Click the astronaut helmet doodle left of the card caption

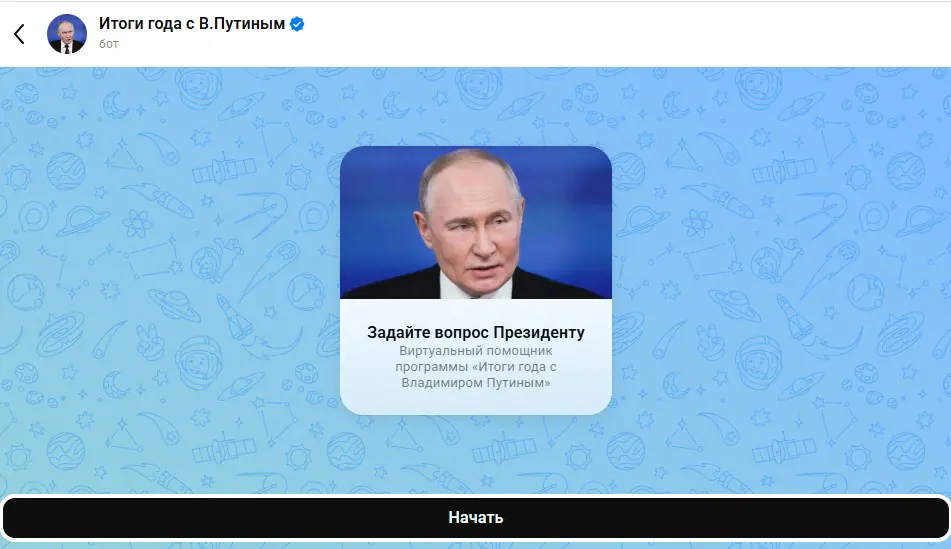[x=199, y=362]
